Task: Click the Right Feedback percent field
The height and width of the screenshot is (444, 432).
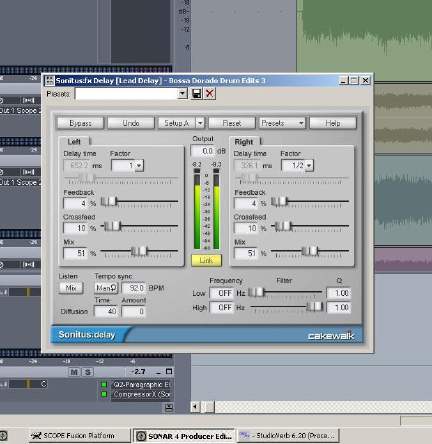Action: click(x=246, y=203)
